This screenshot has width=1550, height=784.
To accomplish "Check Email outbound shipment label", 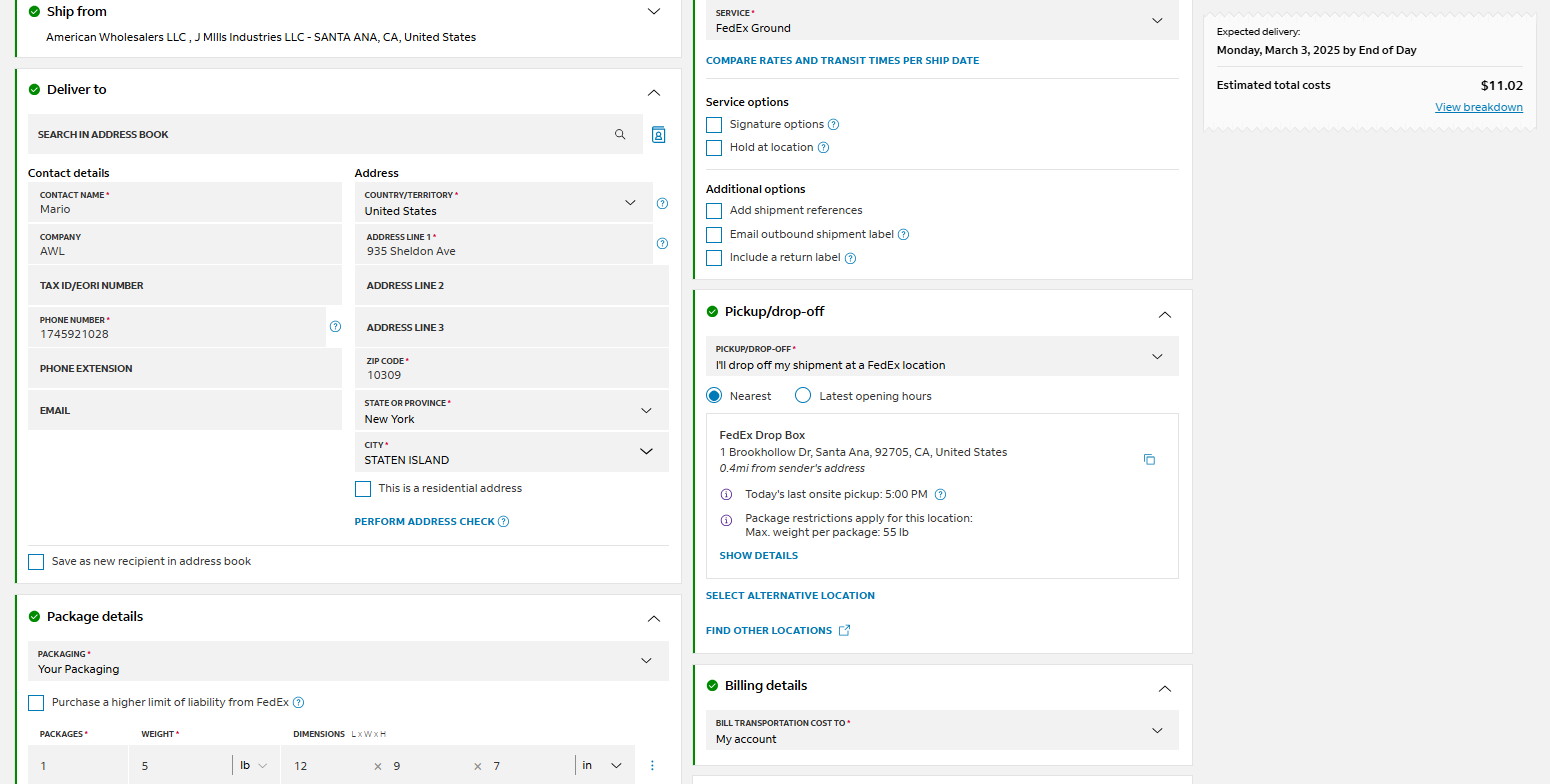I will point(714,235).
